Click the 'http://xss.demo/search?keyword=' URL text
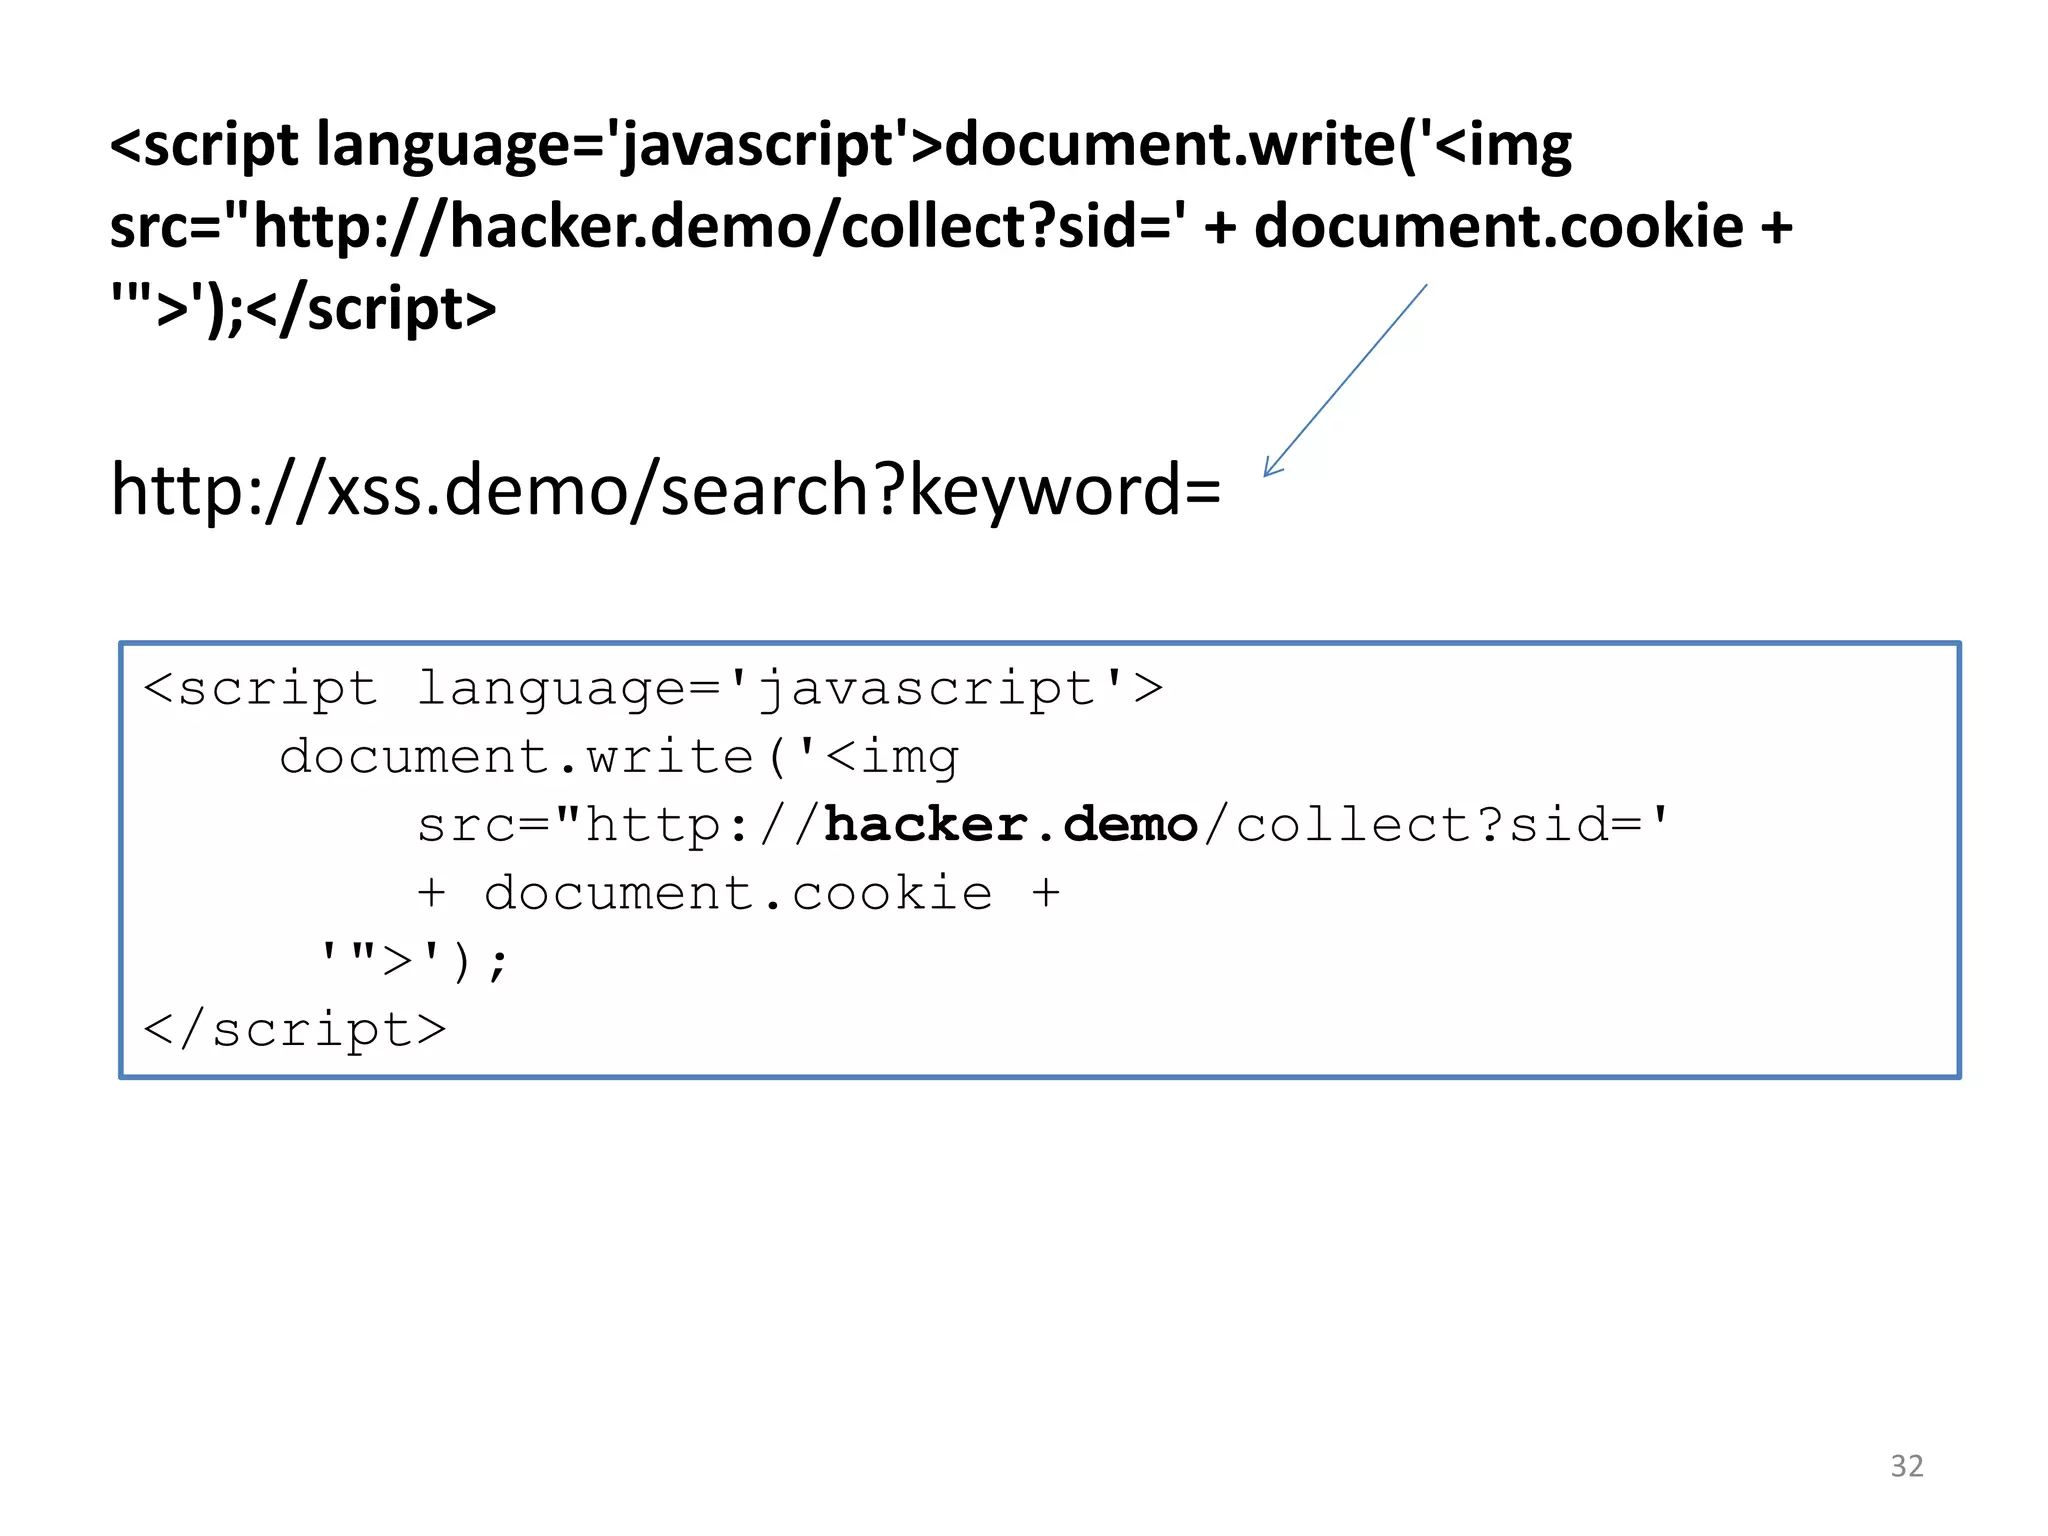Screen dimensions: 2048x1536 pos(665,490)
